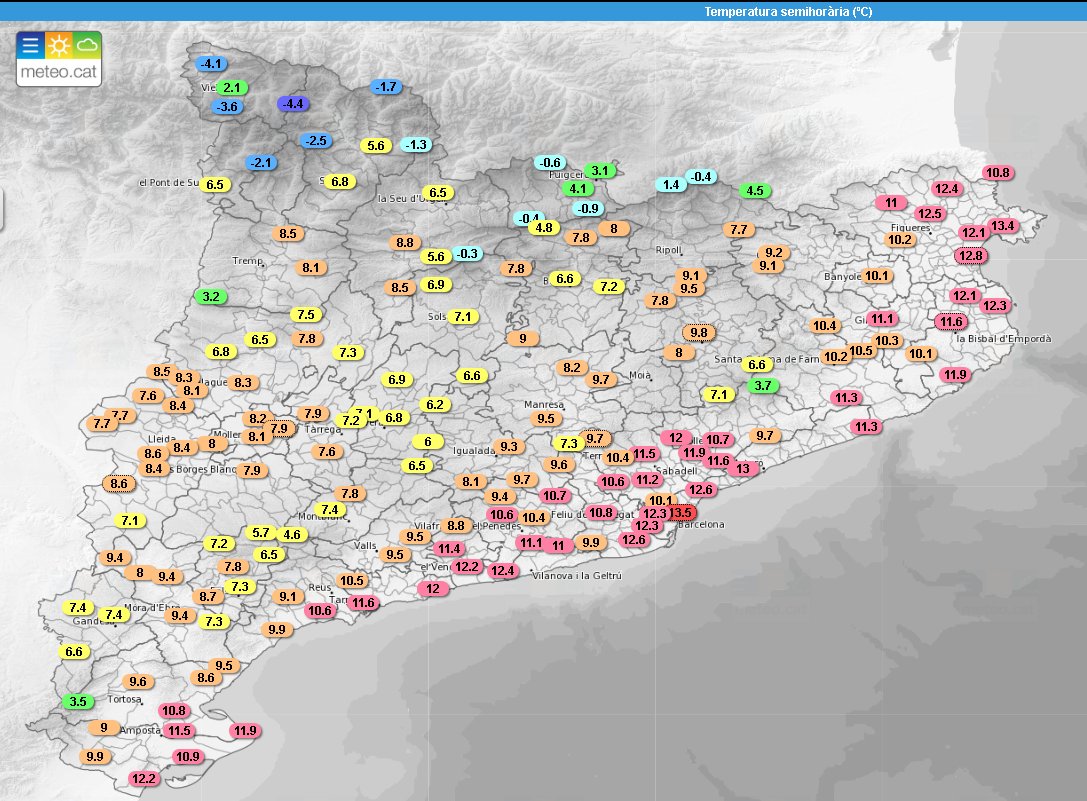Image resolution: width=1087 pixels, height=801 pixels.
Task: Select the -4.4 purple station marker
Action: click(x=293, y=103)
